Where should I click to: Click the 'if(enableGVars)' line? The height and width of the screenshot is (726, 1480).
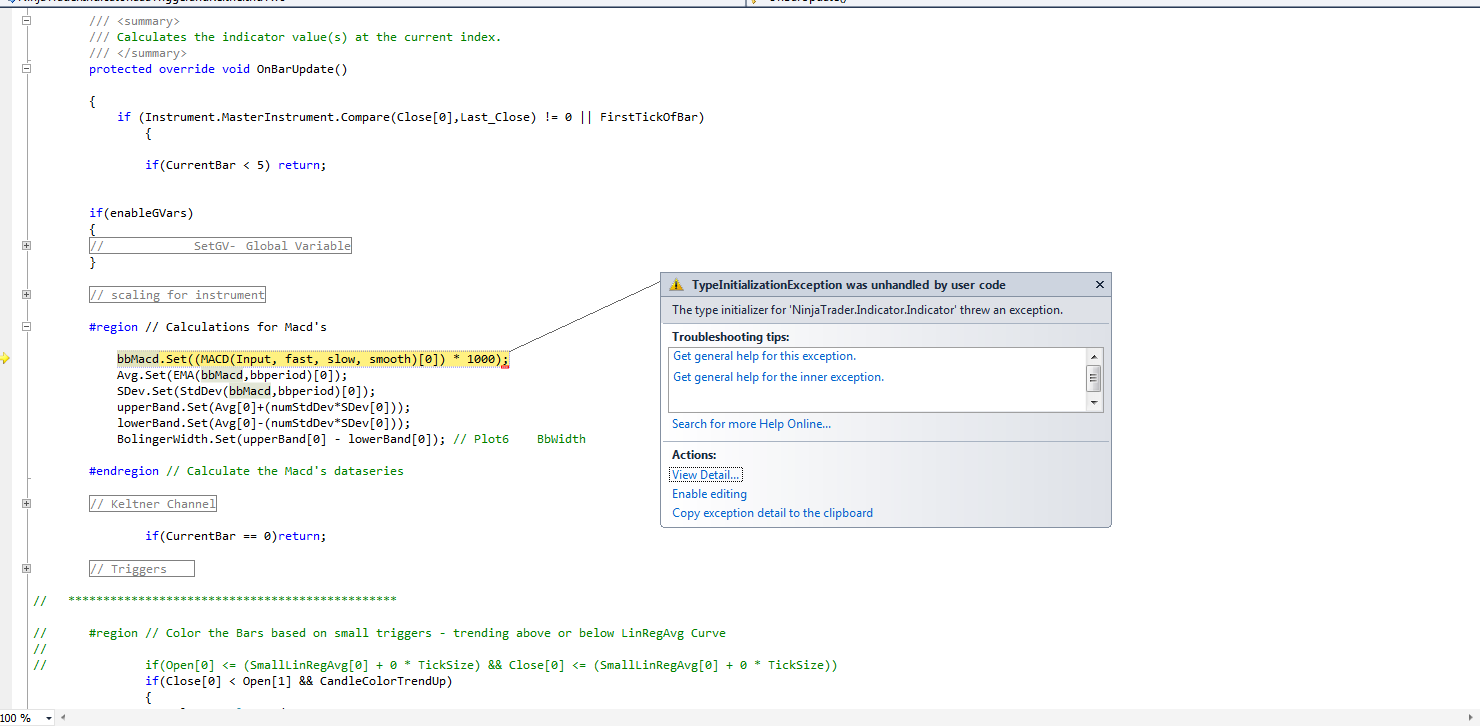[141, 213]
